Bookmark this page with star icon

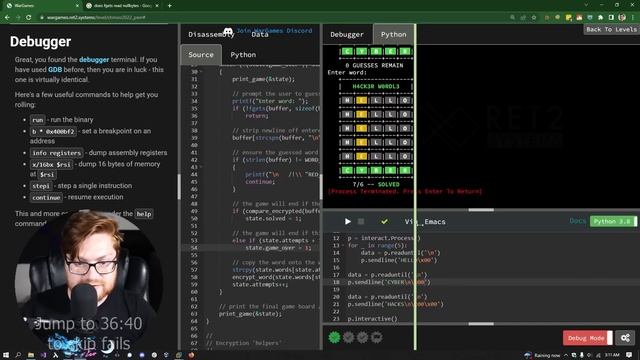tap(534, 18)
